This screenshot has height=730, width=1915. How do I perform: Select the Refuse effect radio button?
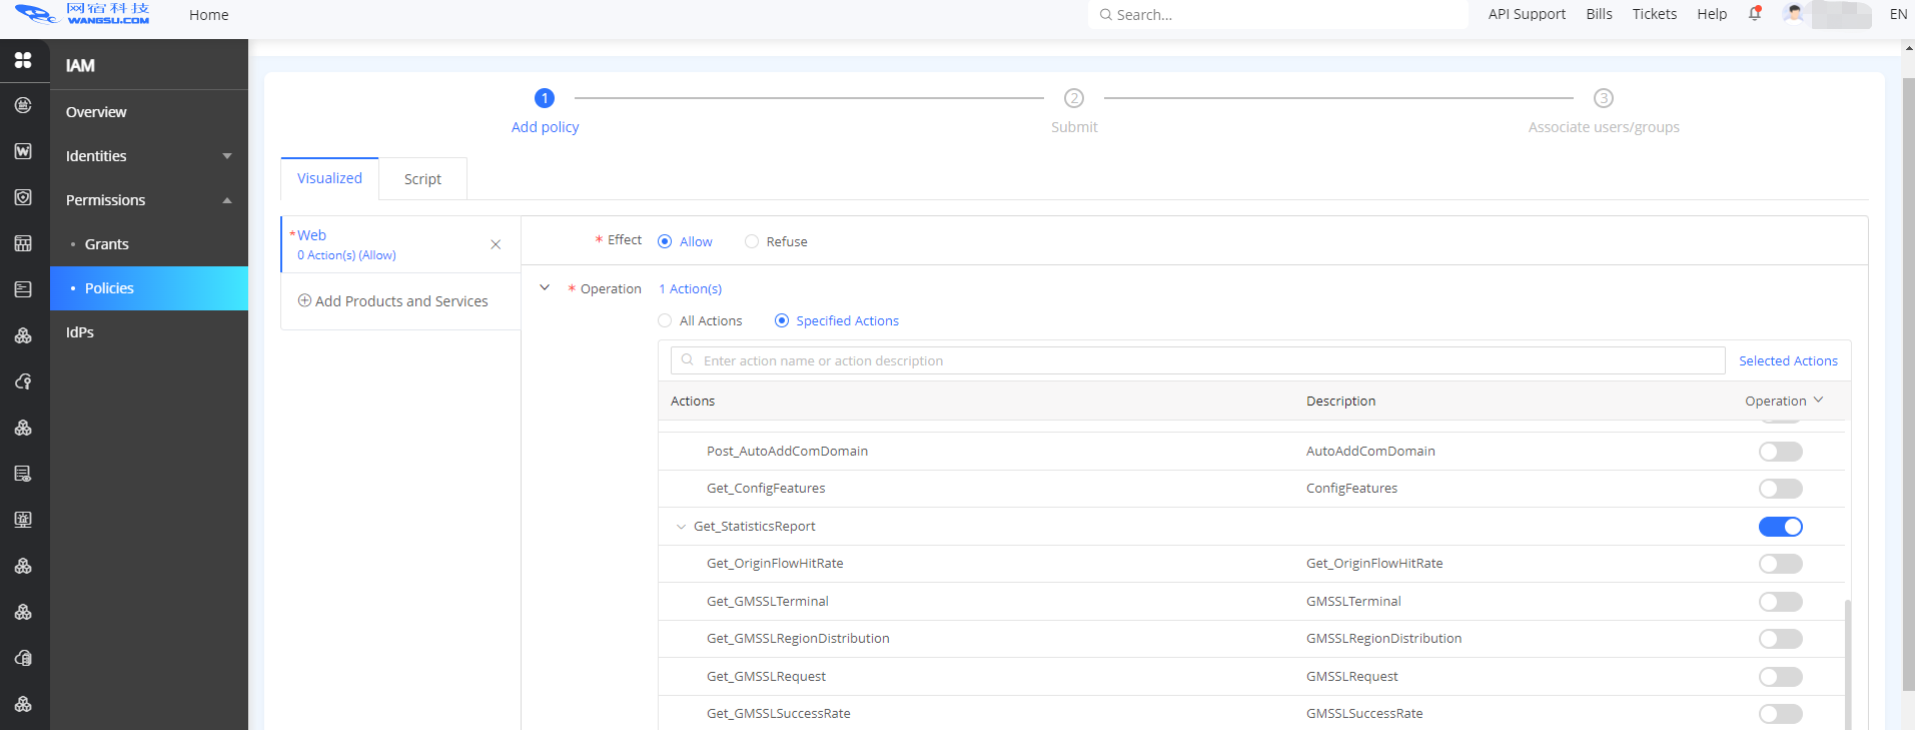click(x=752, y=242)
